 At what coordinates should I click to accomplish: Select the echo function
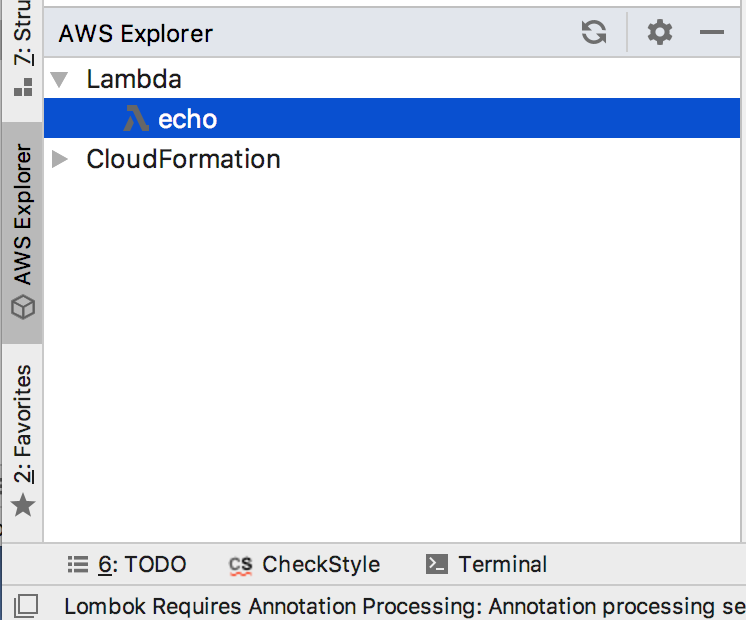(x=392, y=118)
